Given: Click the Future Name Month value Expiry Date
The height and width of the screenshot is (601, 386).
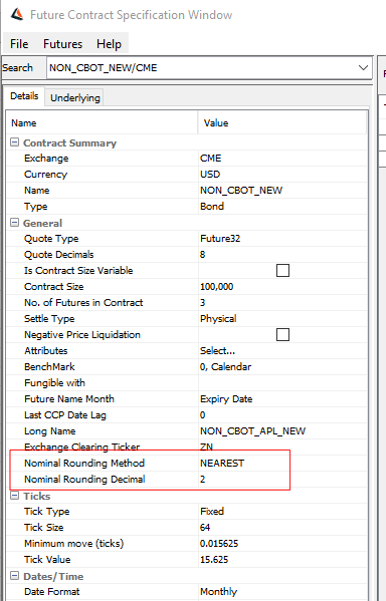Looking at the screenshot, I should pos(226,399).
